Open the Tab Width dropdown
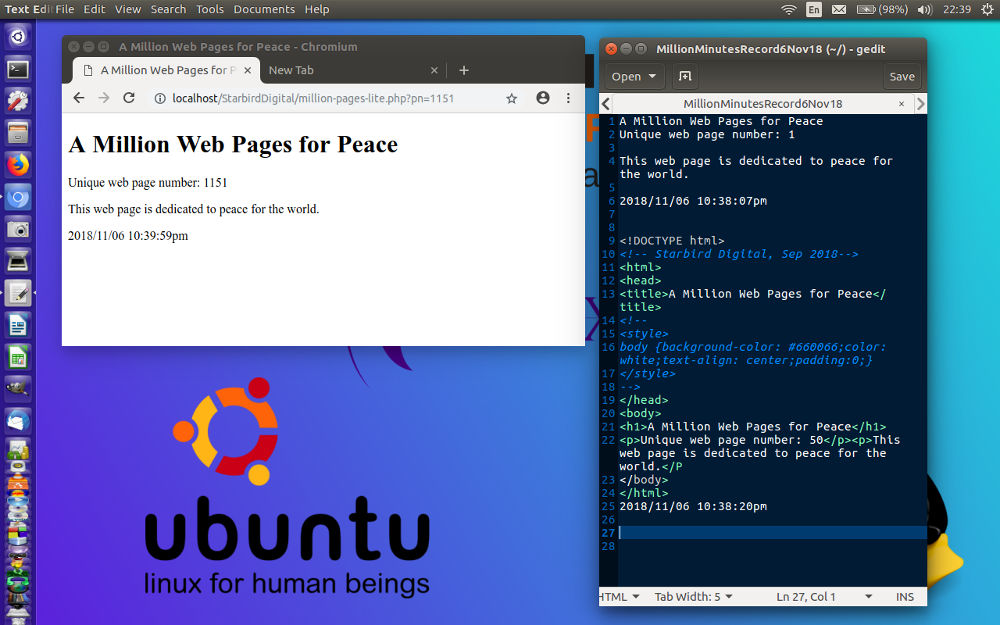The height and width of the screenshot is (625, 1000). click(693, 597)
